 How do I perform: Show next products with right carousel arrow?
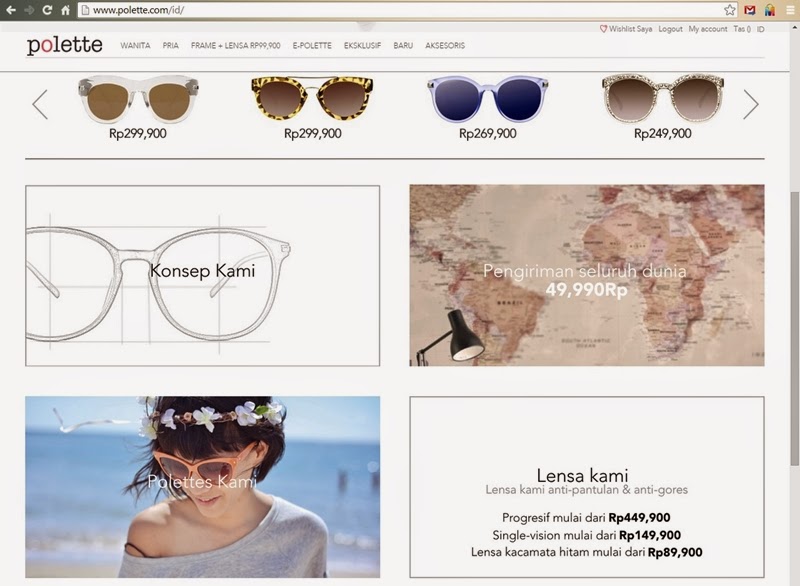coord(751,105)
